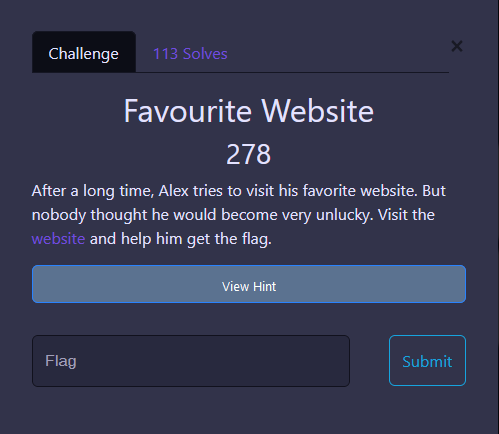Screen dimensions: 499x434
Task: Click the blue-outlined Submit button
Action: pos(427,361)
